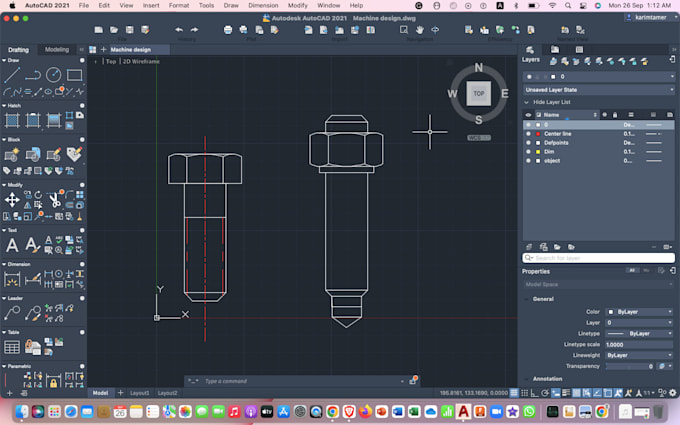Click the Search for layer field
The image size is (680, 425).
[x=598, y=258]
